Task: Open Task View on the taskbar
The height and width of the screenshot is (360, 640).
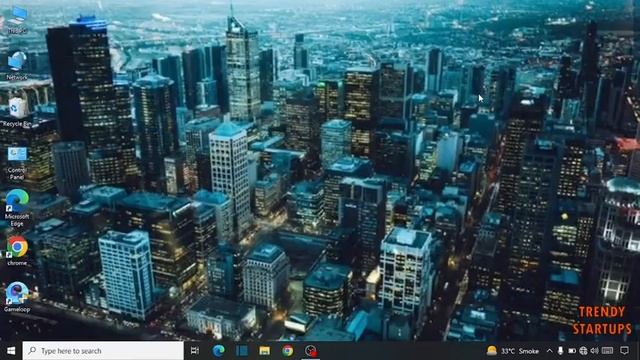Action: (195, 351)
